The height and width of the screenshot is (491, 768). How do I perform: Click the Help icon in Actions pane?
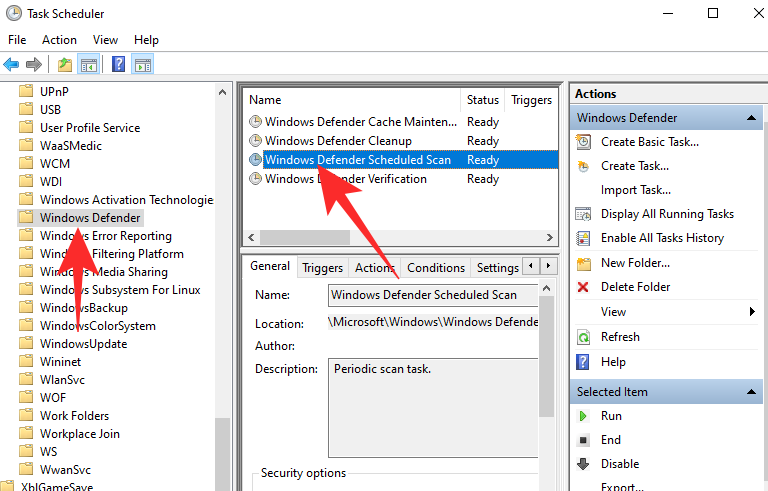point(583,362)
